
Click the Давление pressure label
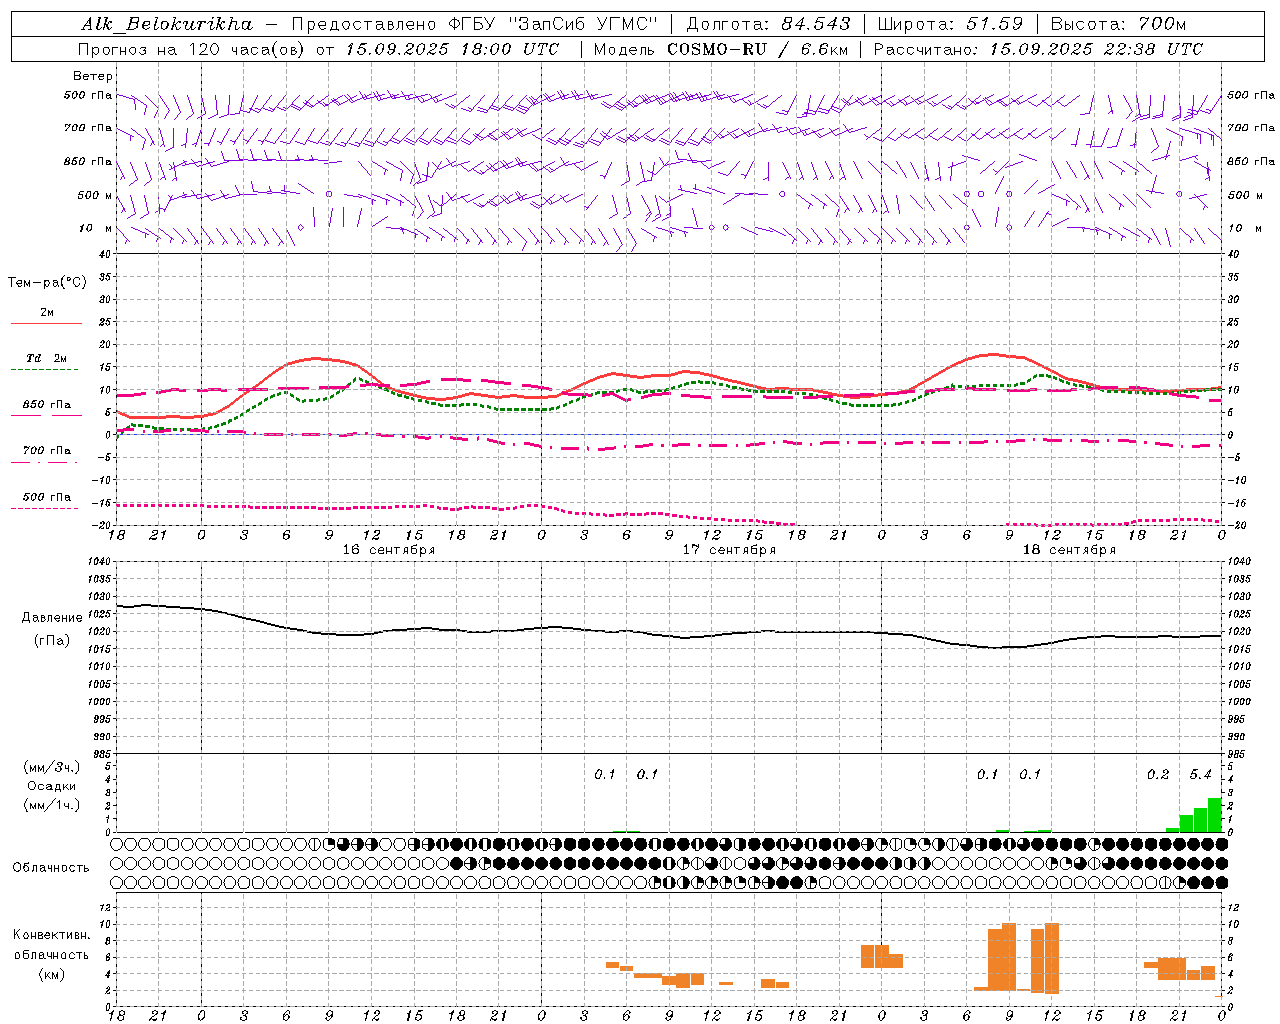pos(52,618)
